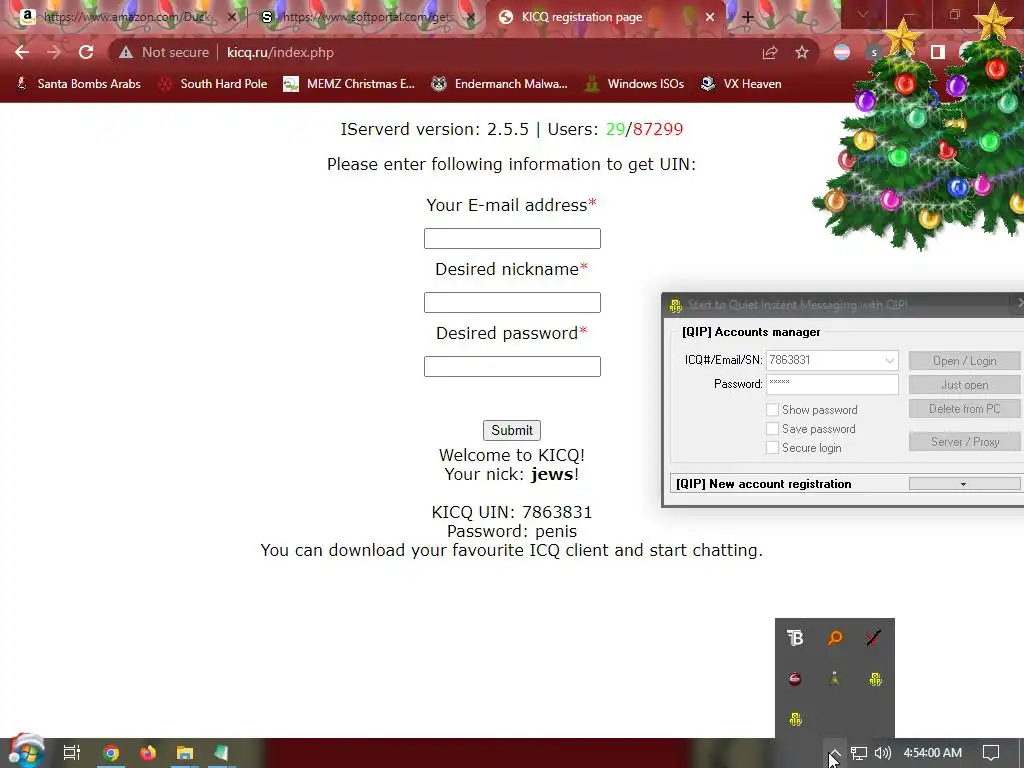
Task: Launch Chrome from the taskbar
Action: (x=111, y=753)
